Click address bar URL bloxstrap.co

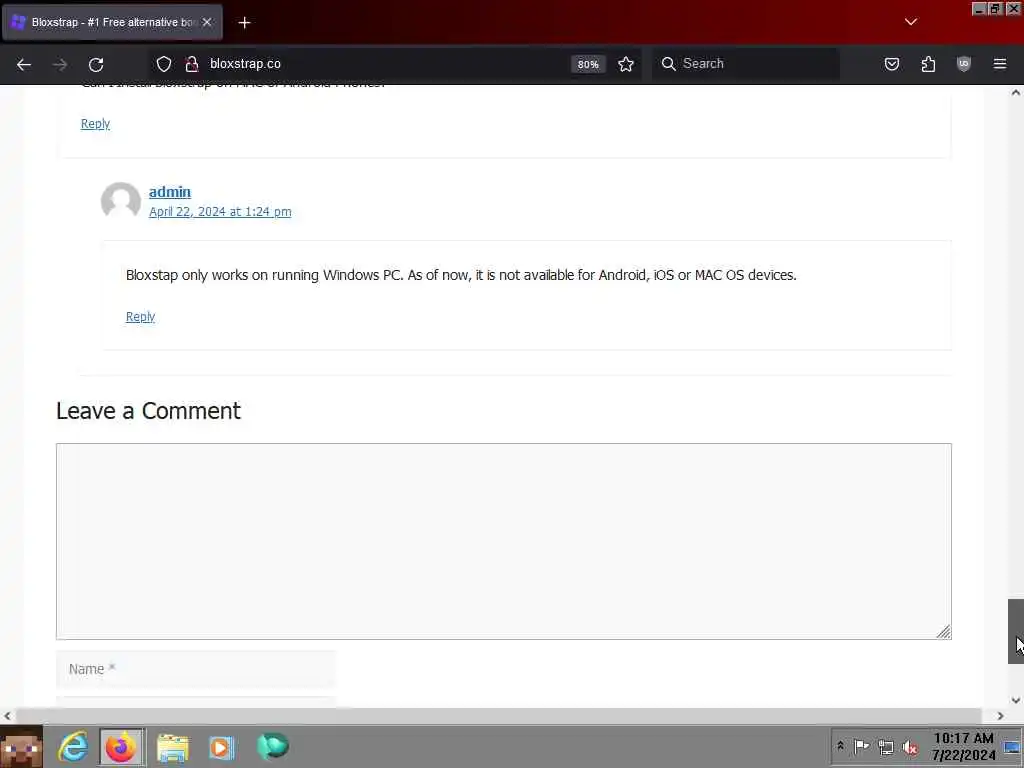[x=246, y=64]
